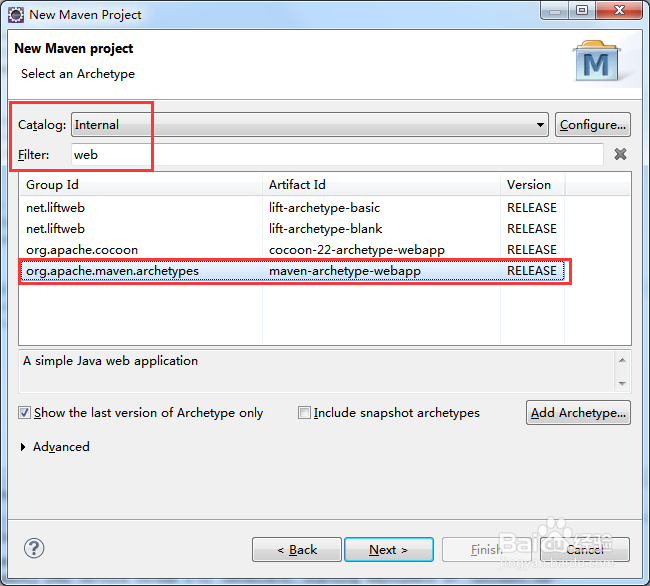The width and height of the screenshot is (650, 586).
Task: Sort by the Version column header
Action: (532, 185)
